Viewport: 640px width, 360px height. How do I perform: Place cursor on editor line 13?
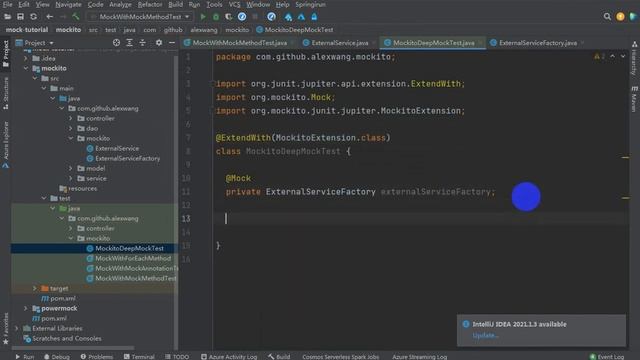pyautogui.click(x=420, y=219)
